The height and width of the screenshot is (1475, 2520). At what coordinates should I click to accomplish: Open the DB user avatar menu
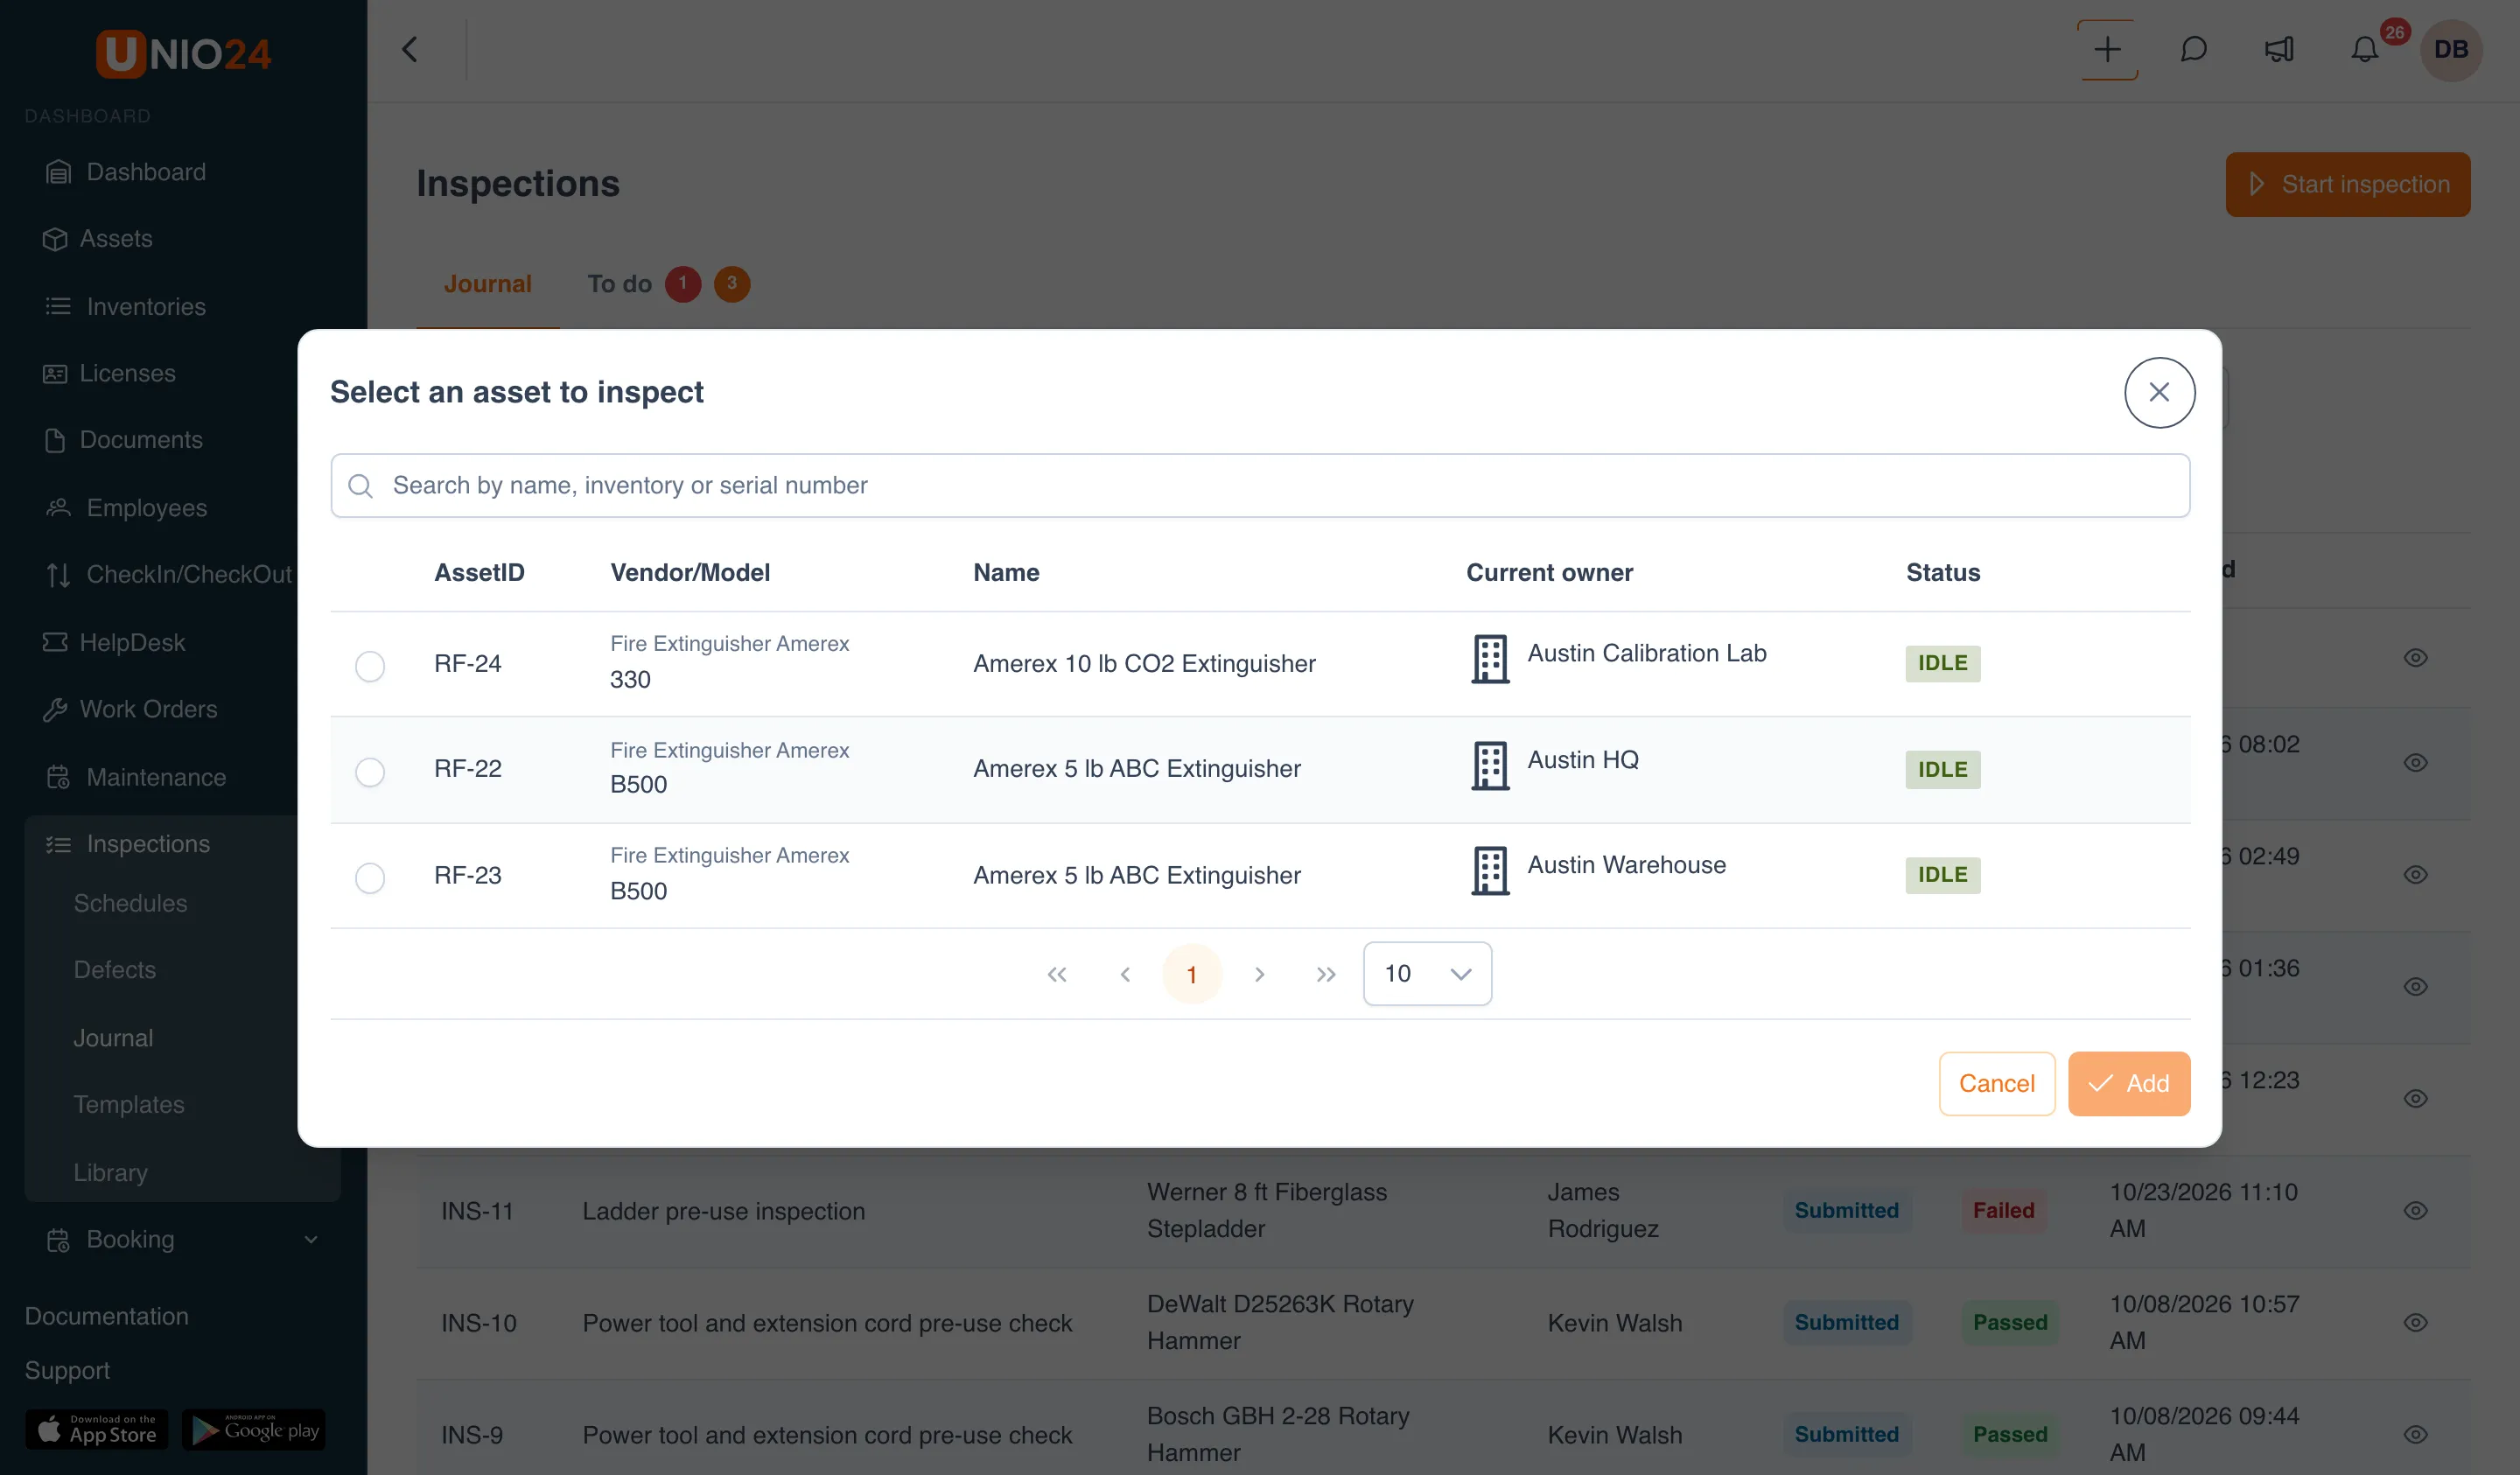tap(2450, 49)
